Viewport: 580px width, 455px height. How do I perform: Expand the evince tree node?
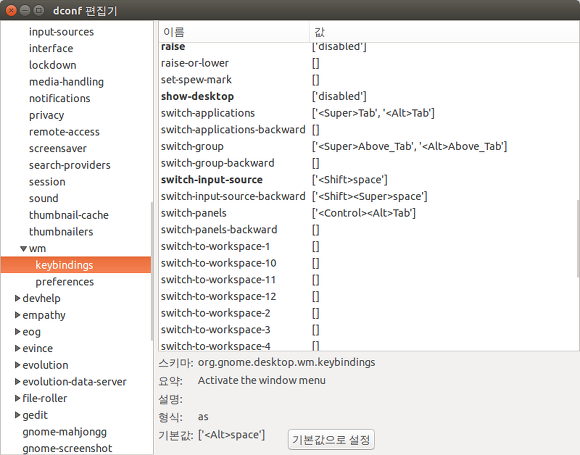[17, 348]
